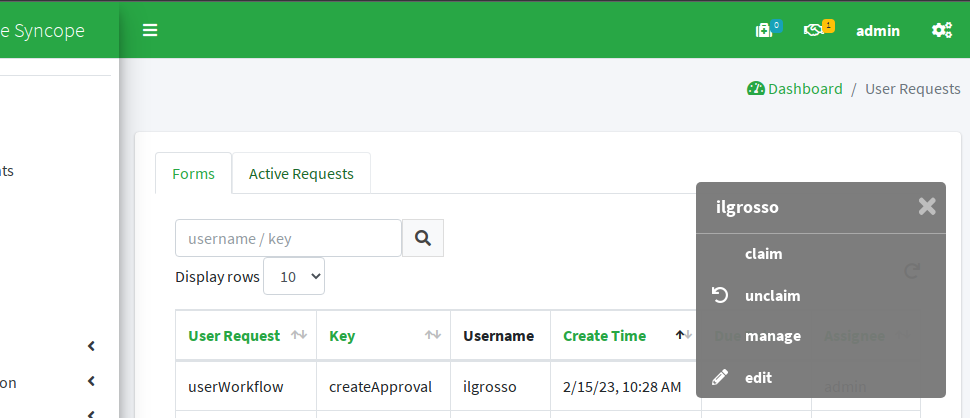
Task: Open the remediations medkit icon
Action: point(764,30)
